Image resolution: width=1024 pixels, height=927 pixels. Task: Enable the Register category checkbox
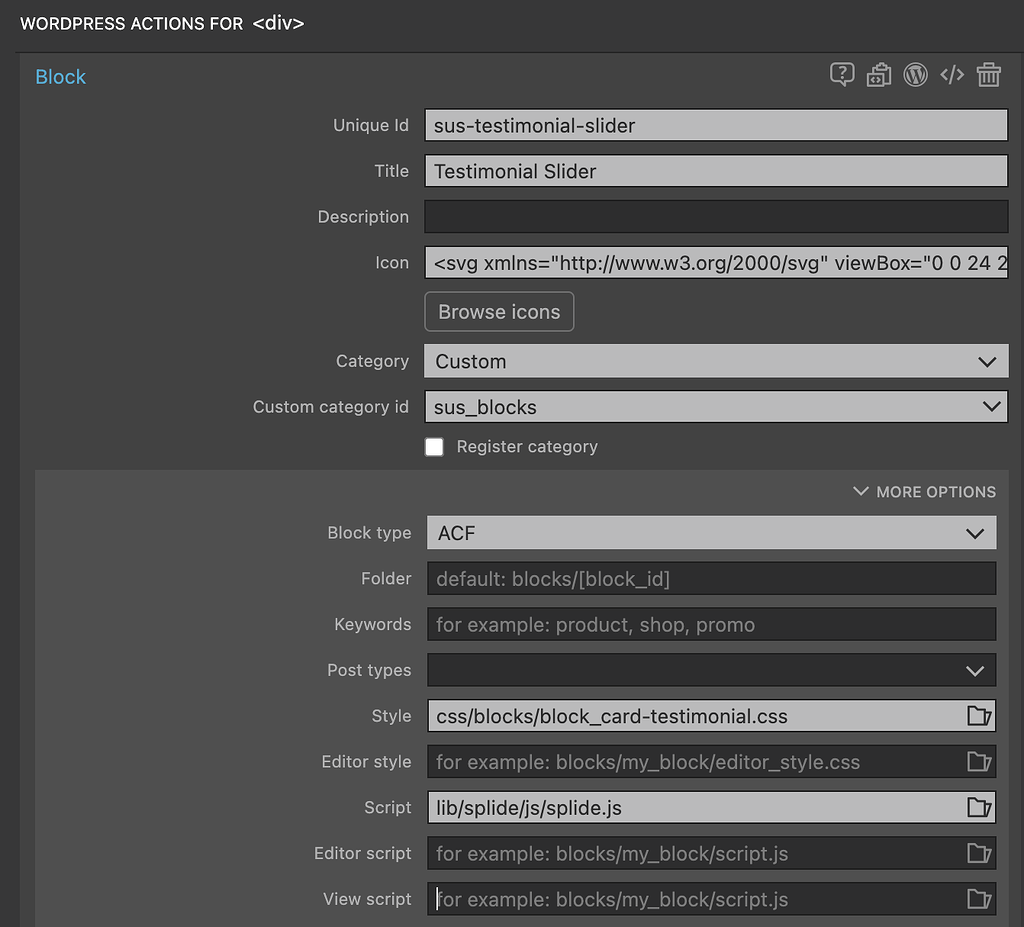[x=434, y=447]
